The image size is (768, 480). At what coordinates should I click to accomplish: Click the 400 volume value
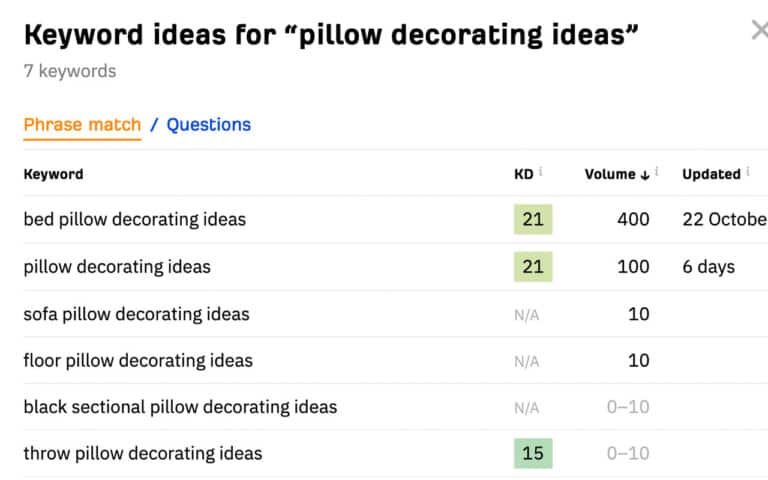(633, 220)
